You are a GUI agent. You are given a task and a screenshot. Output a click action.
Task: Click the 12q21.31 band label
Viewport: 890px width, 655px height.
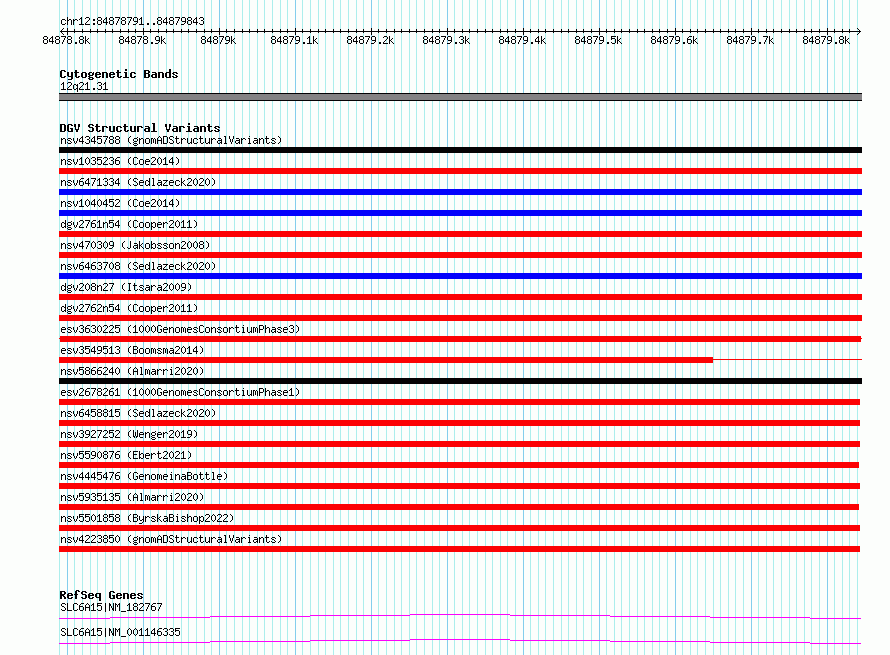[x=84, y=86]
